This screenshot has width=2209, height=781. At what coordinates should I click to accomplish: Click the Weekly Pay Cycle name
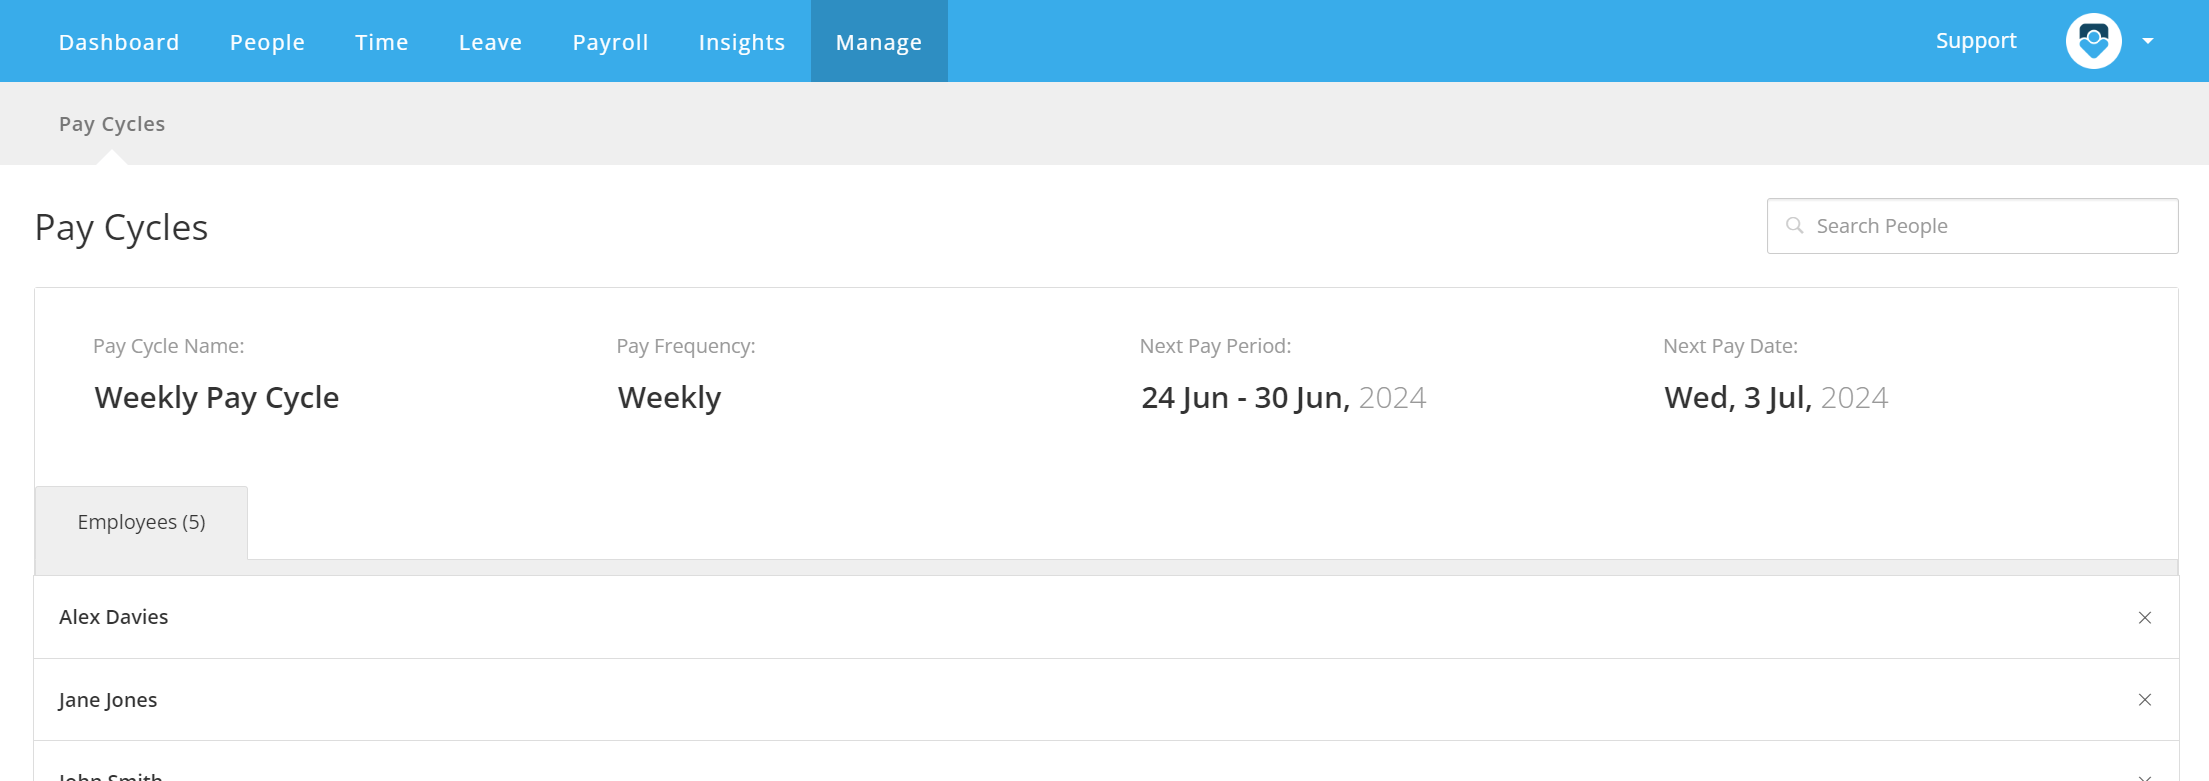[217, 398]
